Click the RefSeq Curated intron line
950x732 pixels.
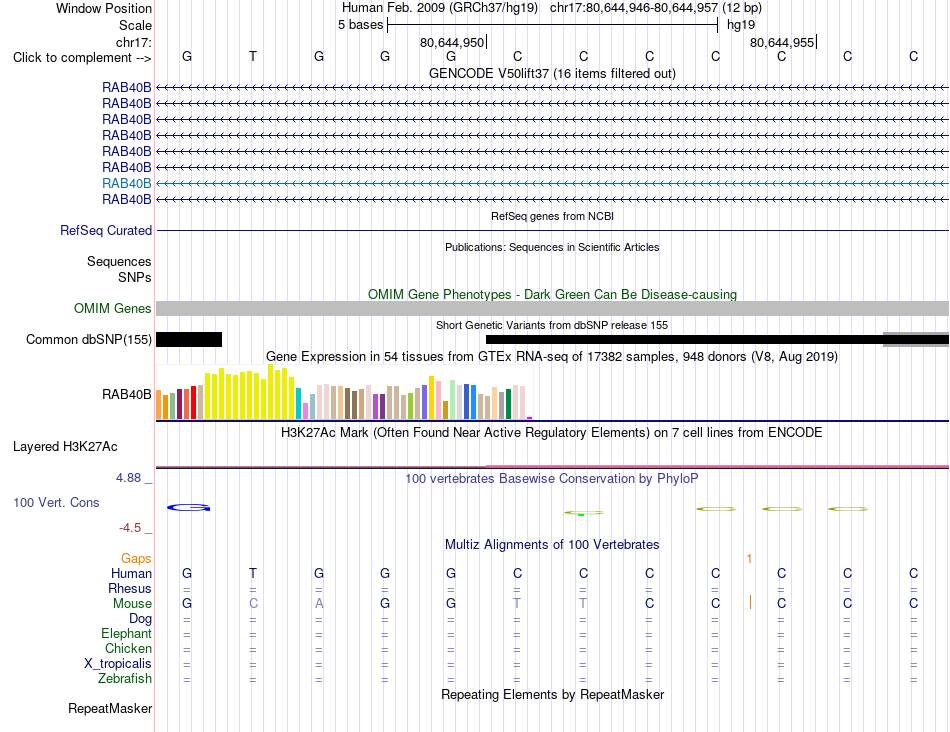coord(552,230)
